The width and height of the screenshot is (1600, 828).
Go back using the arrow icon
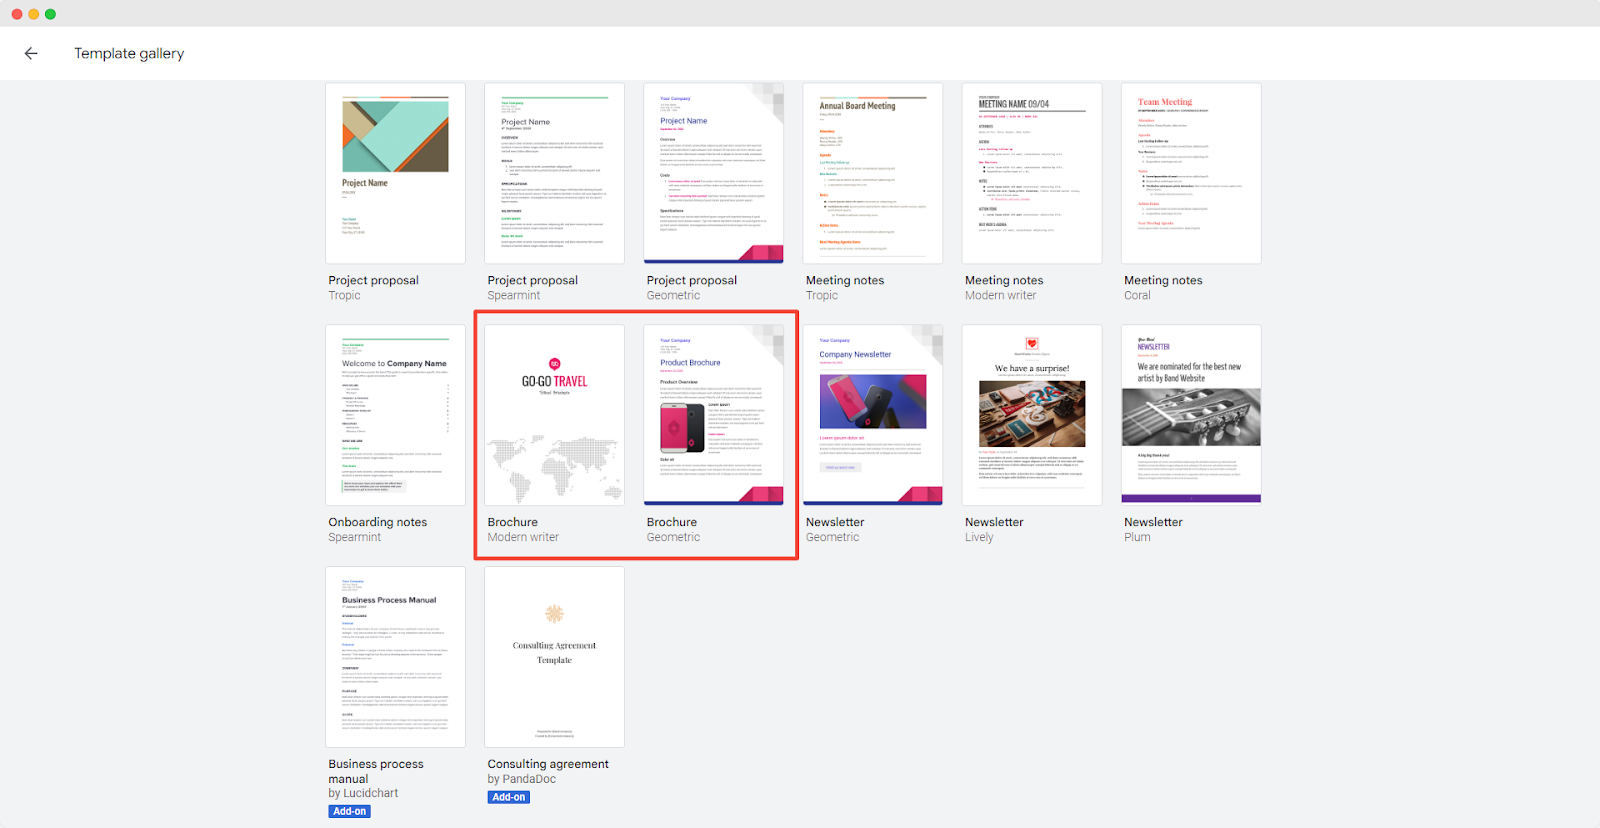coord(31,54)
